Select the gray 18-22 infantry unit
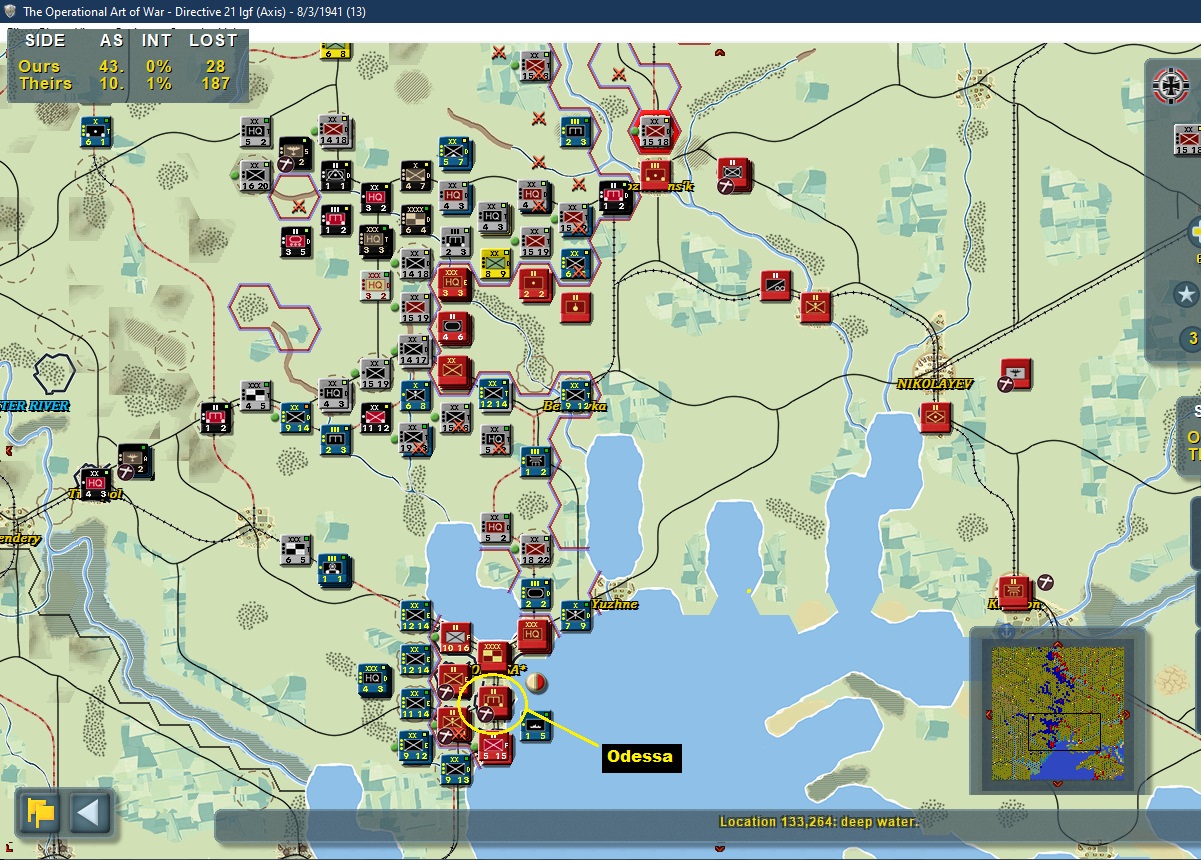The height and width of the screenshot is (860, 1201). tap(535, 549)
